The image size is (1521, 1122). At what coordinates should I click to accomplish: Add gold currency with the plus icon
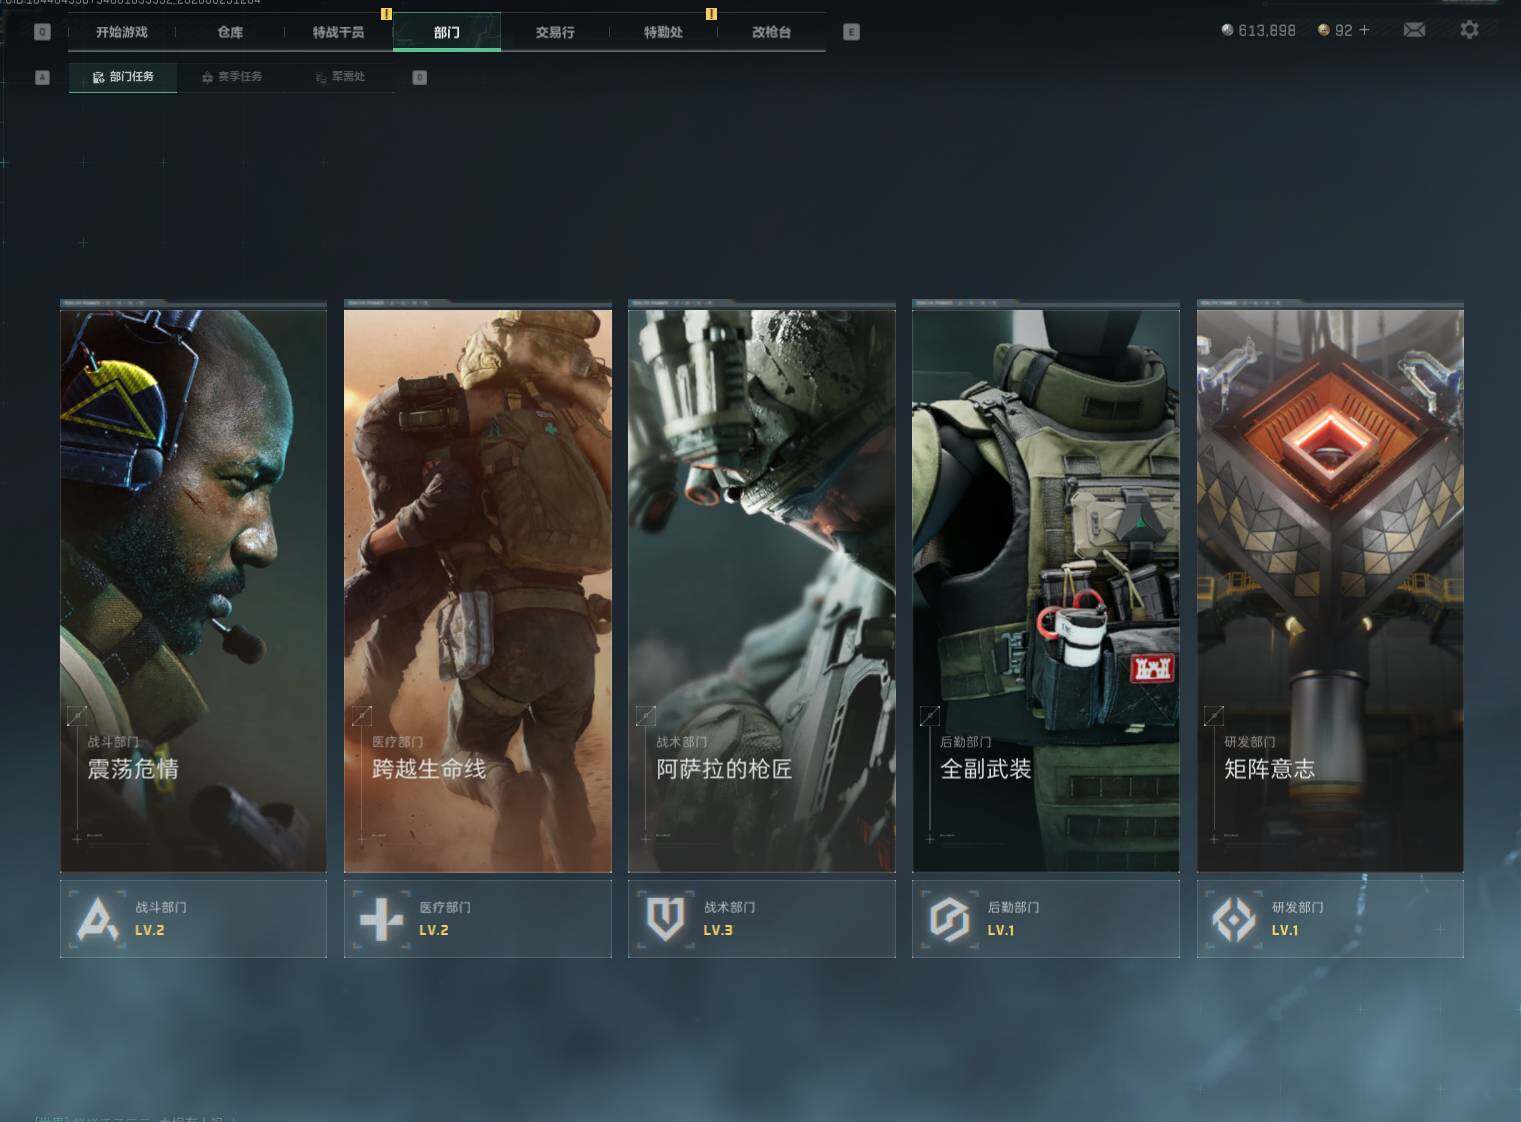coord(1364,30)
